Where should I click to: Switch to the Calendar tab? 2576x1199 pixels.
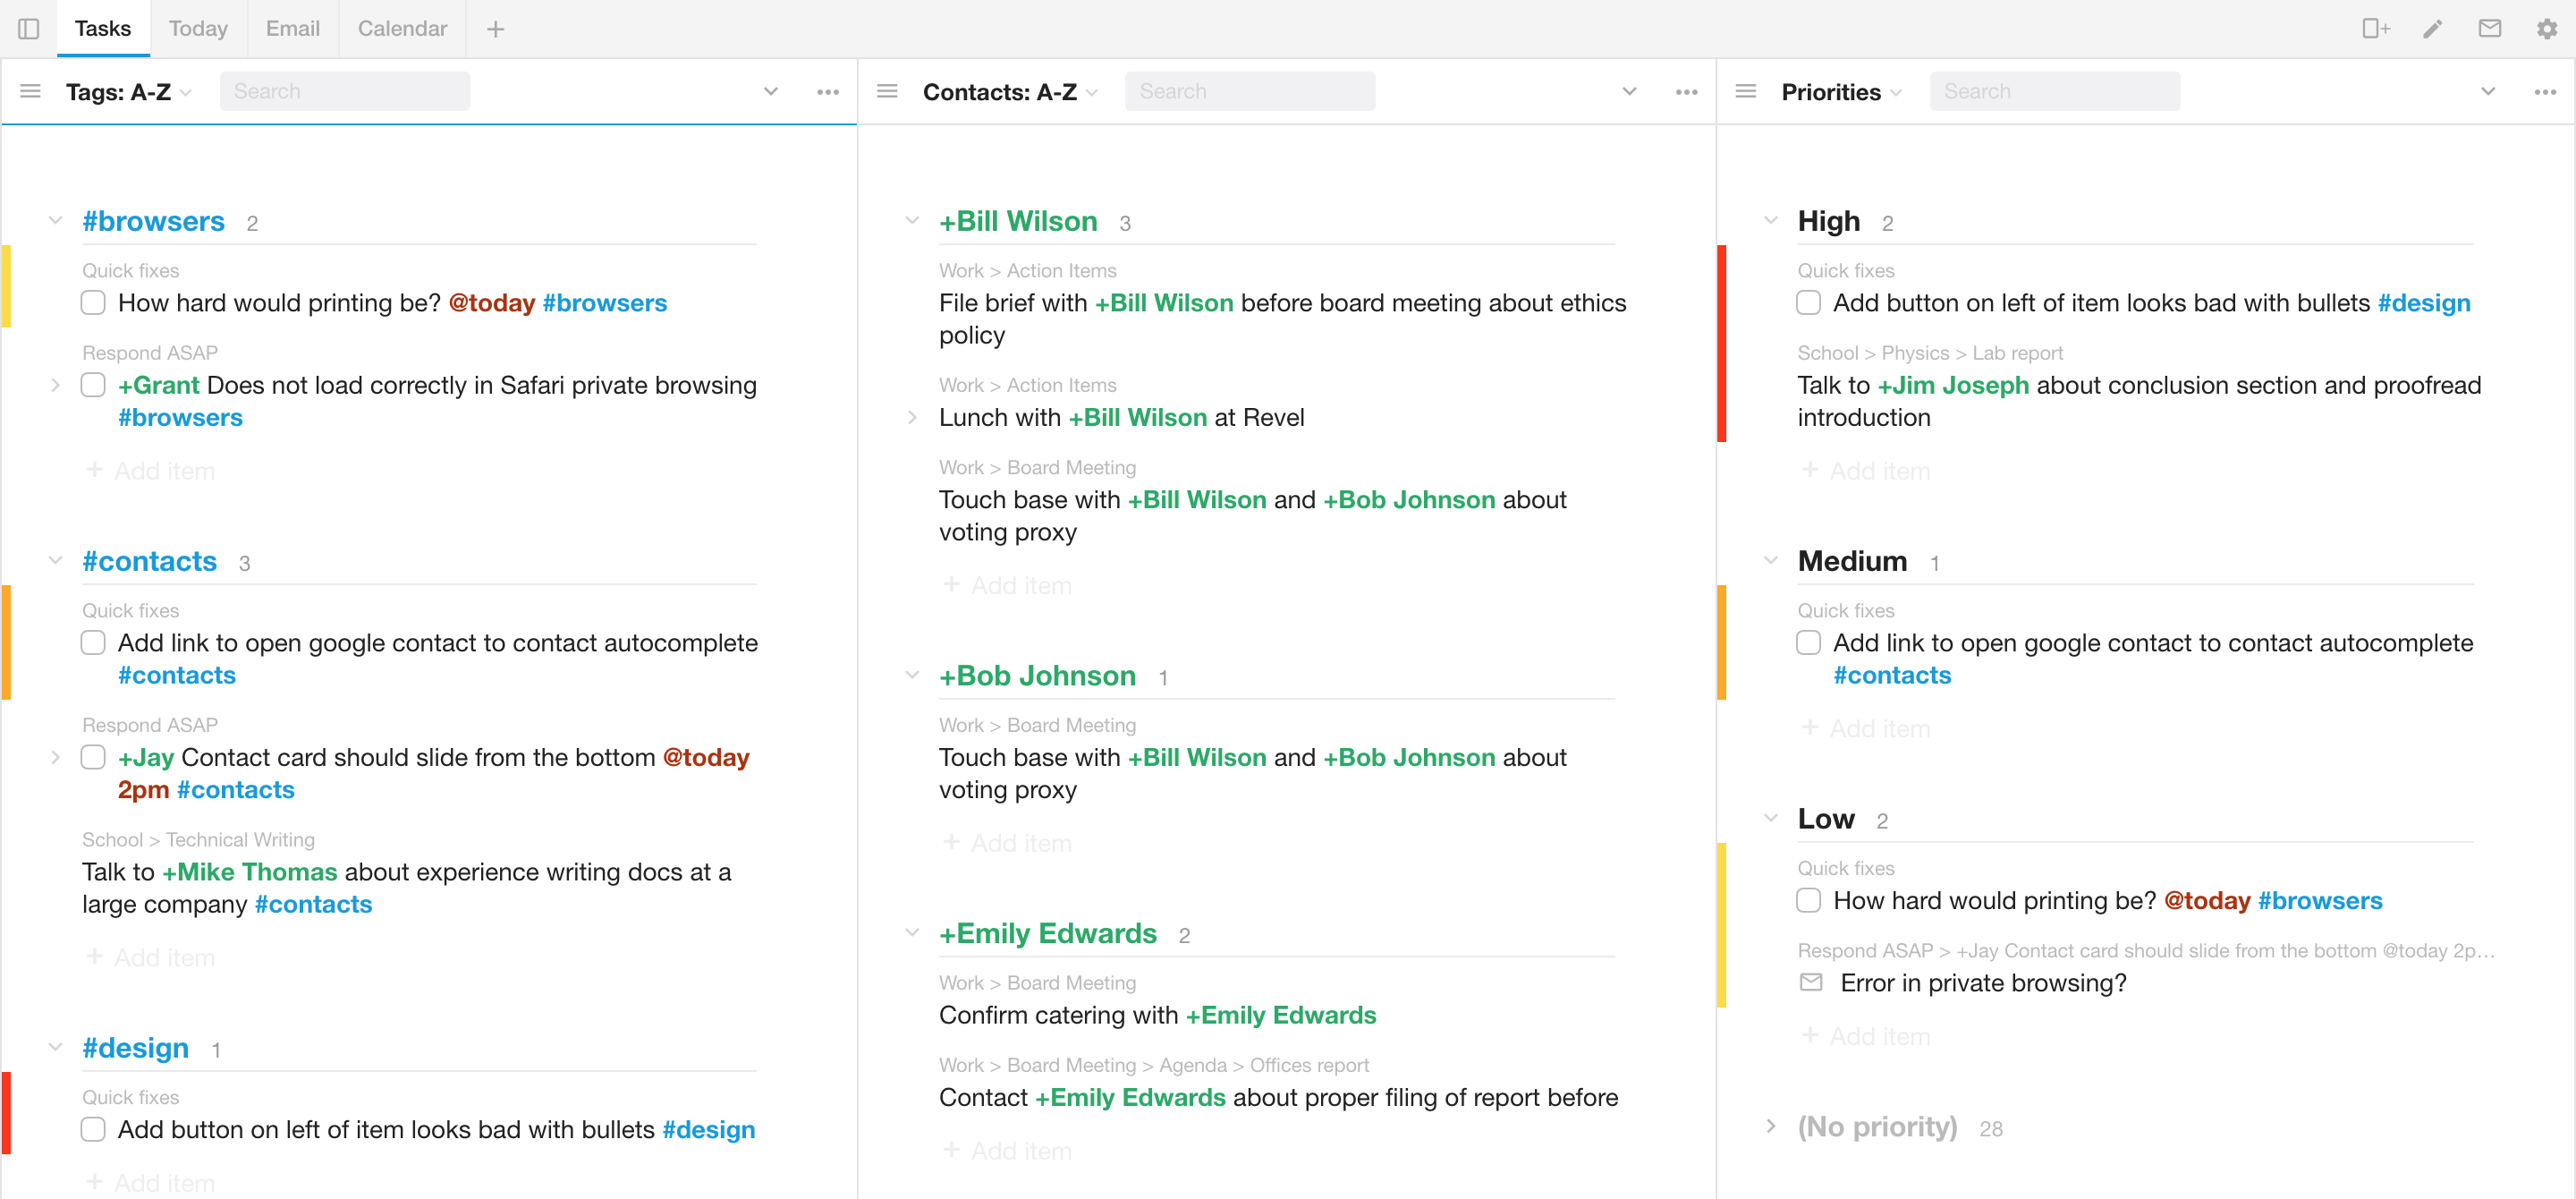pos(402,29)
